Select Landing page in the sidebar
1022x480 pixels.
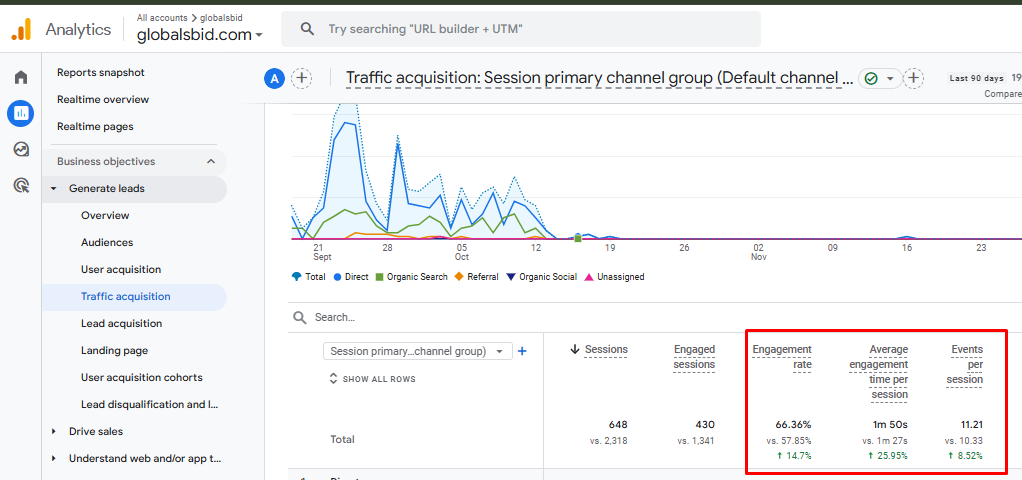point(114,350)
